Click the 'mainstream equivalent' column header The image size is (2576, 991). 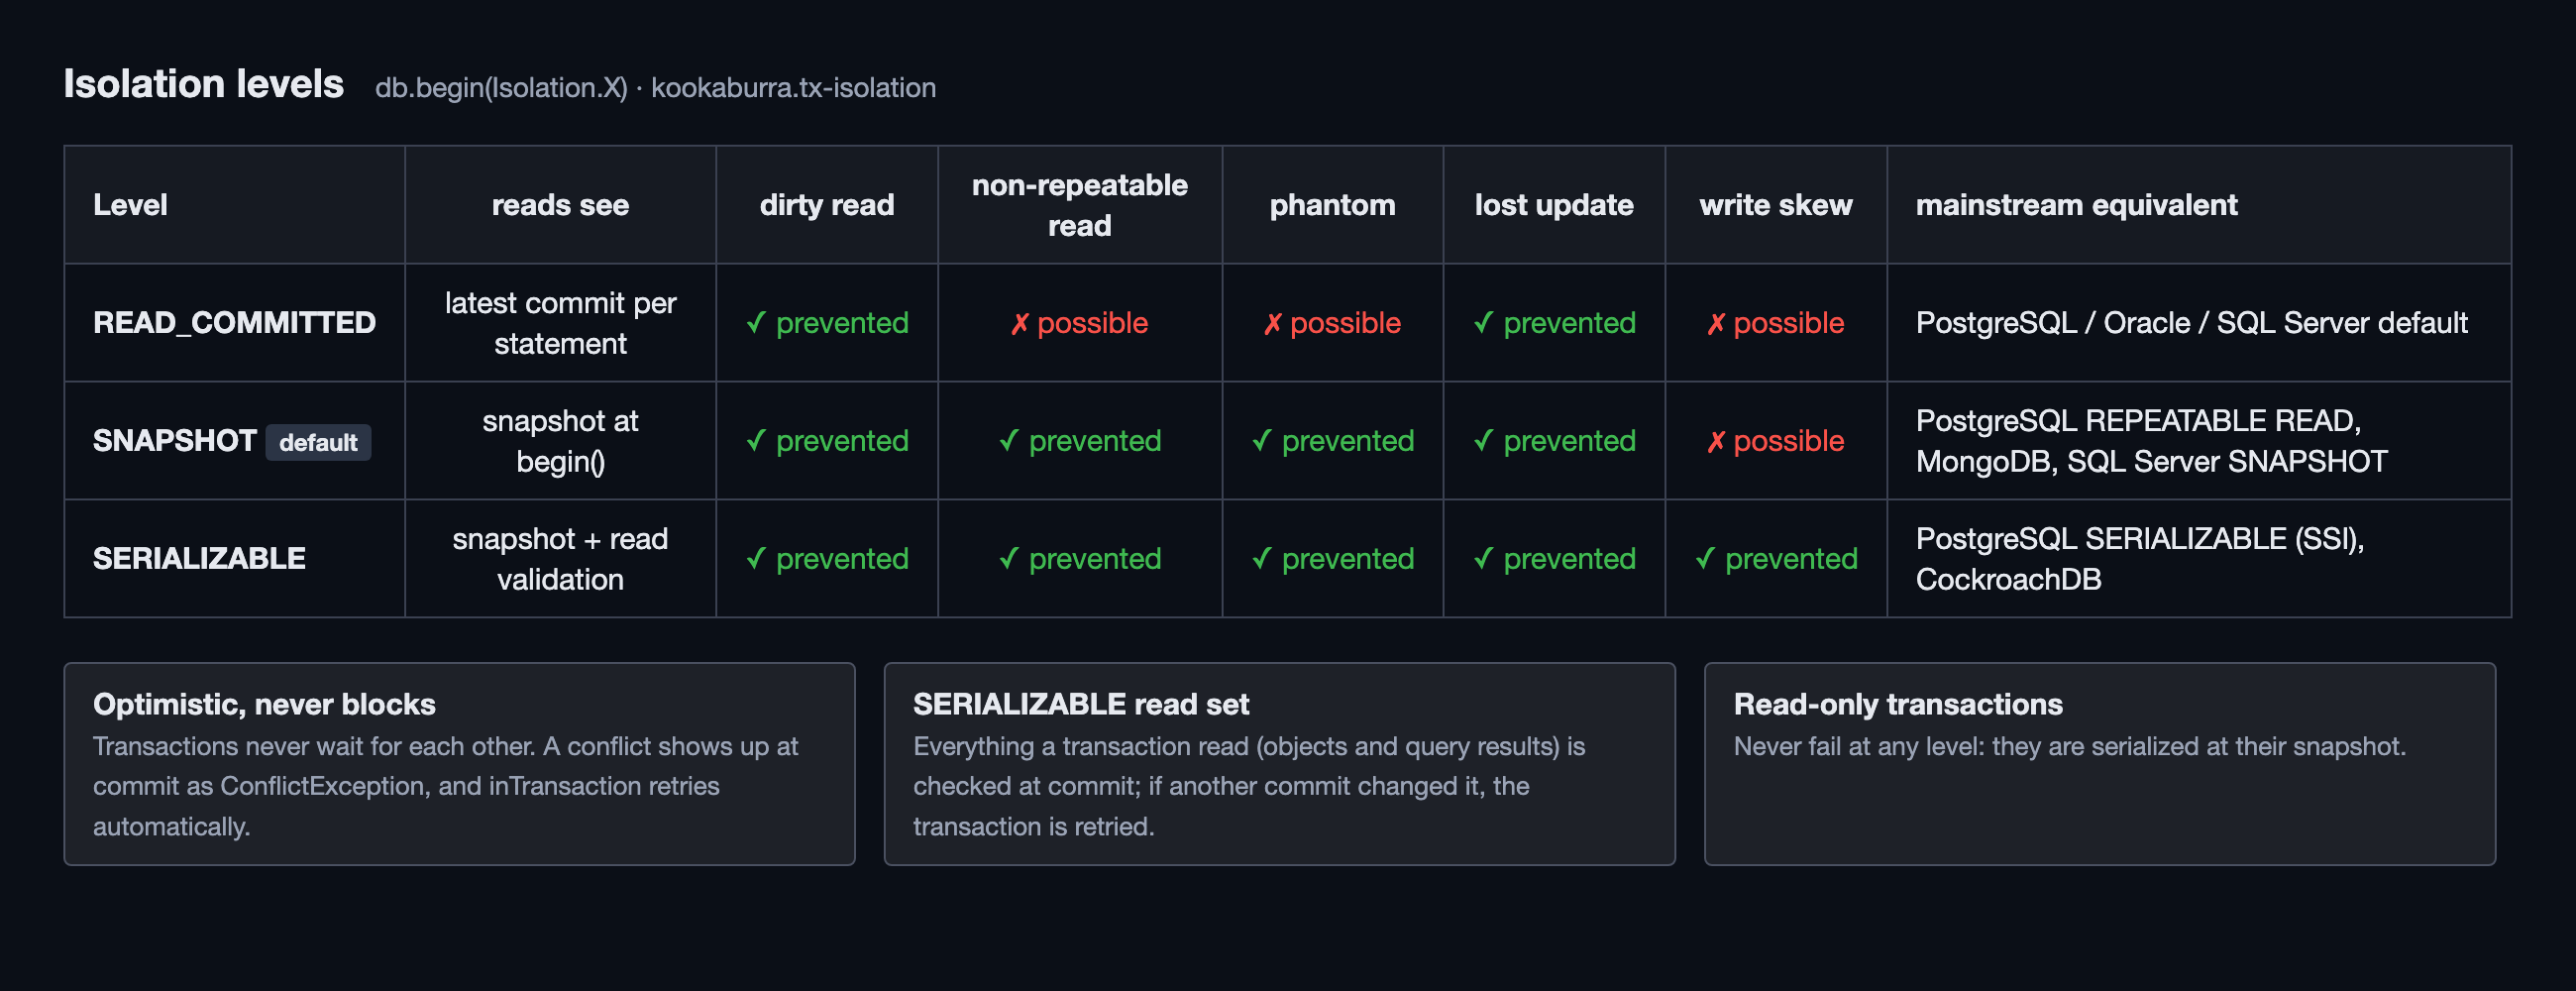pos(2076,205)
